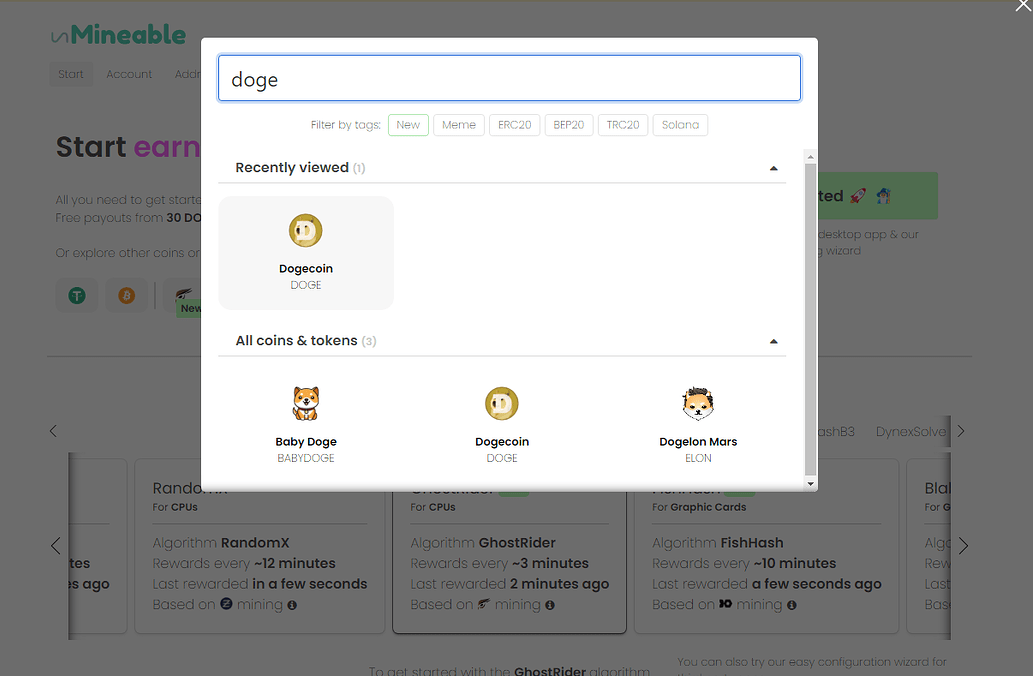
Task: Filter coins by the Solana tag
Action: [680, 125]
